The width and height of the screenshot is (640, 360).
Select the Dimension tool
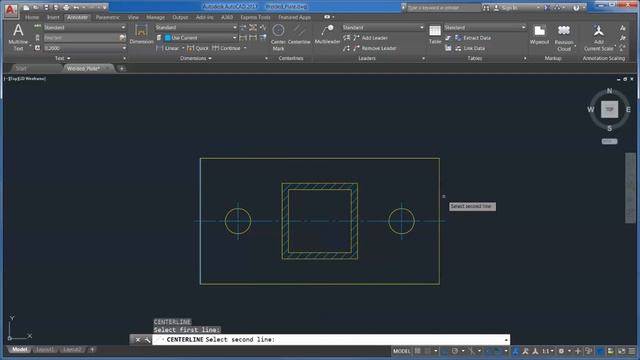(141, 34)
